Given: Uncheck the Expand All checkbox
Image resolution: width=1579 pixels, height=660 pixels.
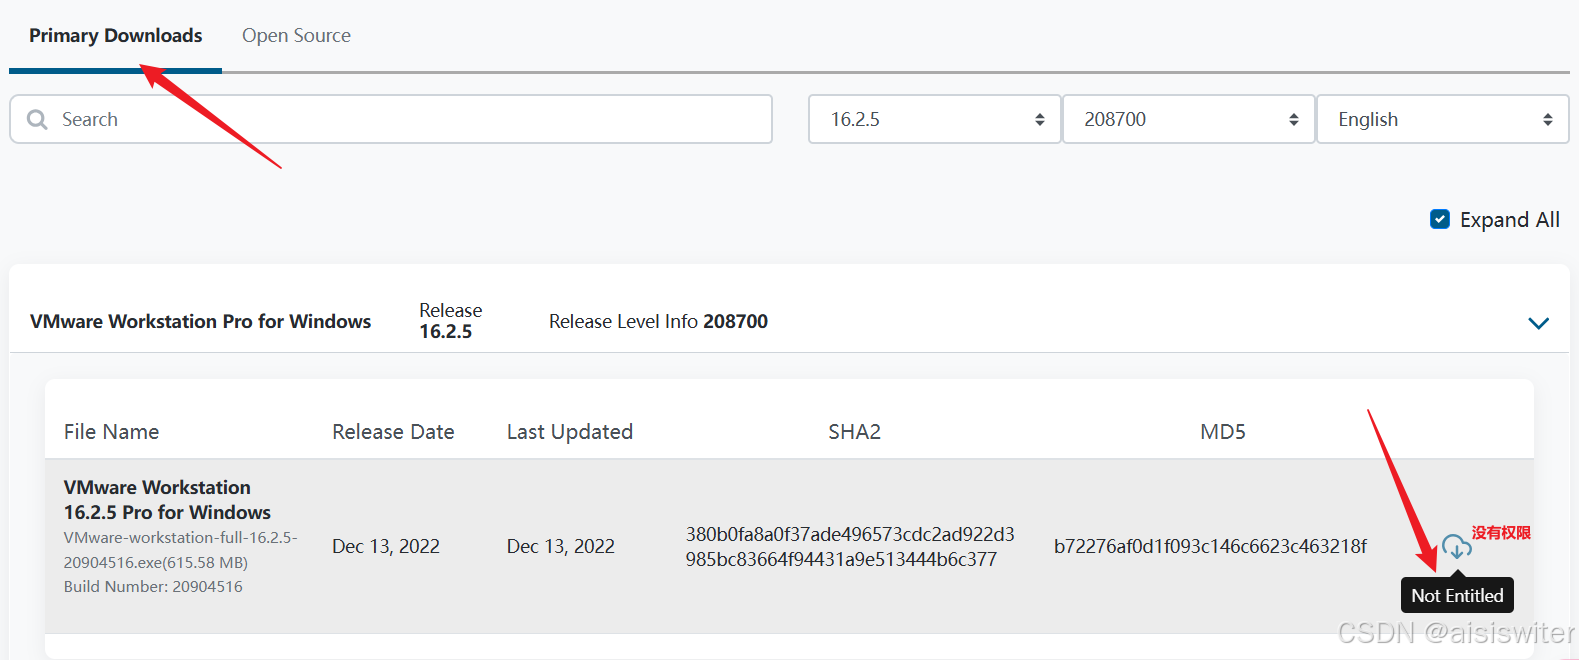Looking at the screenshot, I should tap(1440, 219).
